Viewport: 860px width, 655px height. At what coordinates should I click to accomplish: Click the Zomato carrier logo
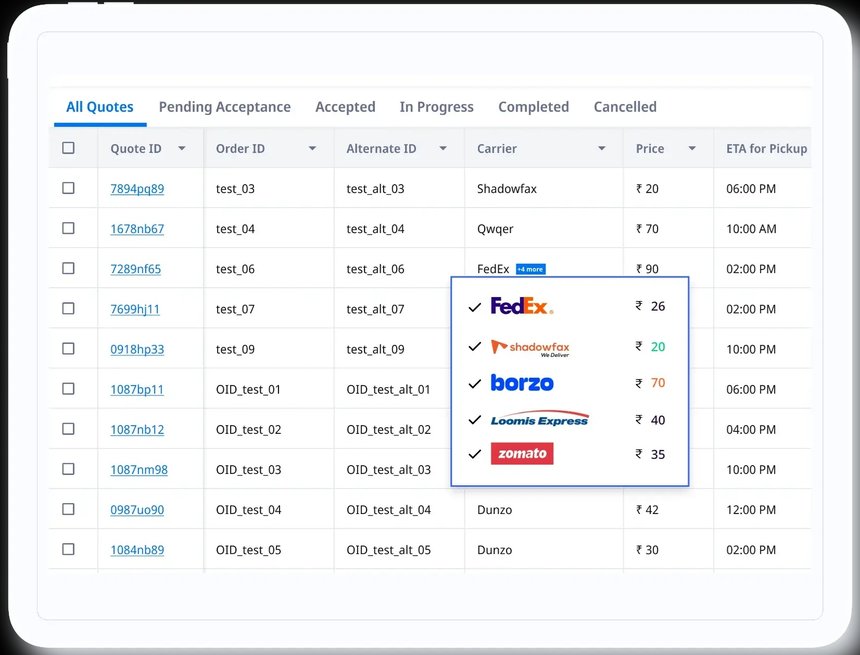(x=522, y=454)
